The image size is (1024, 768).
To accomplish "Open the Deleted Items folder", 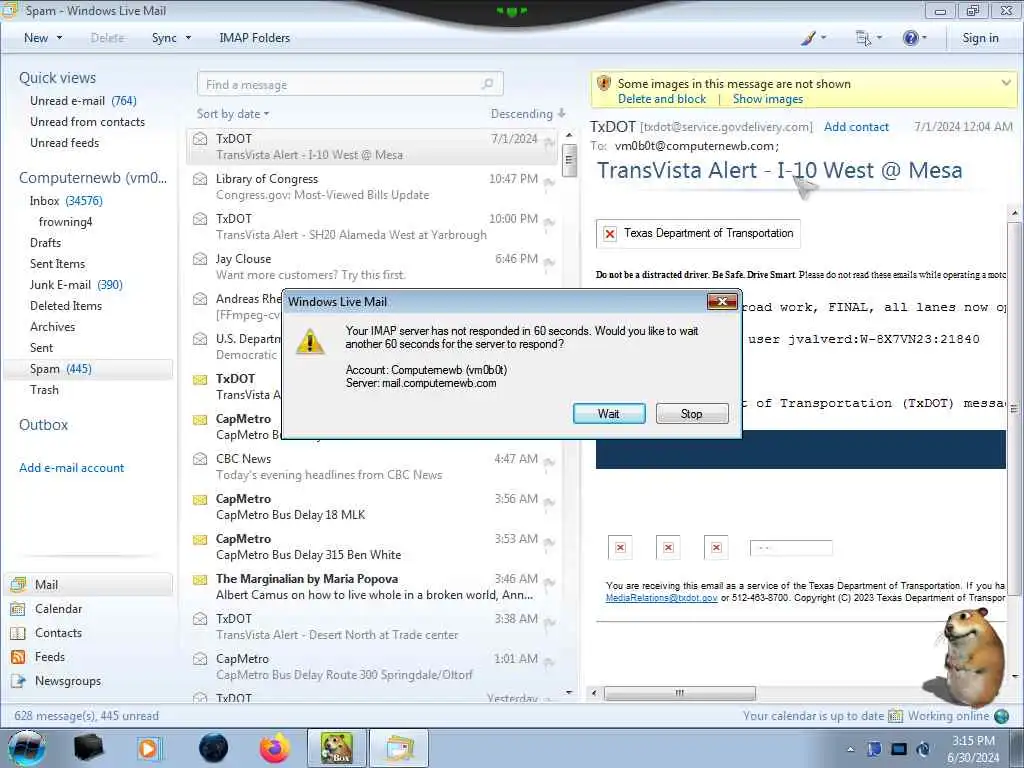I will (66, 305).
